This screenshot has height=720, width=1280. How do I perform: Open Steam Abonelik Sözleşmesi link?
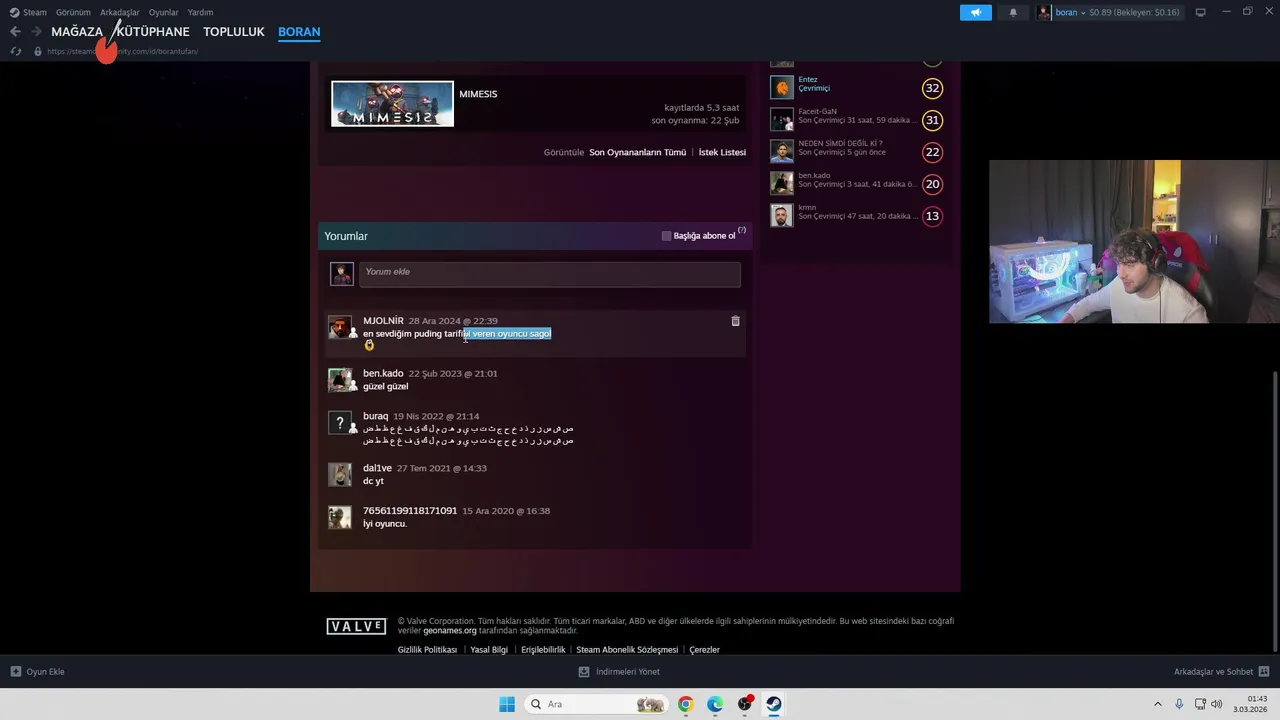[627, 650]
